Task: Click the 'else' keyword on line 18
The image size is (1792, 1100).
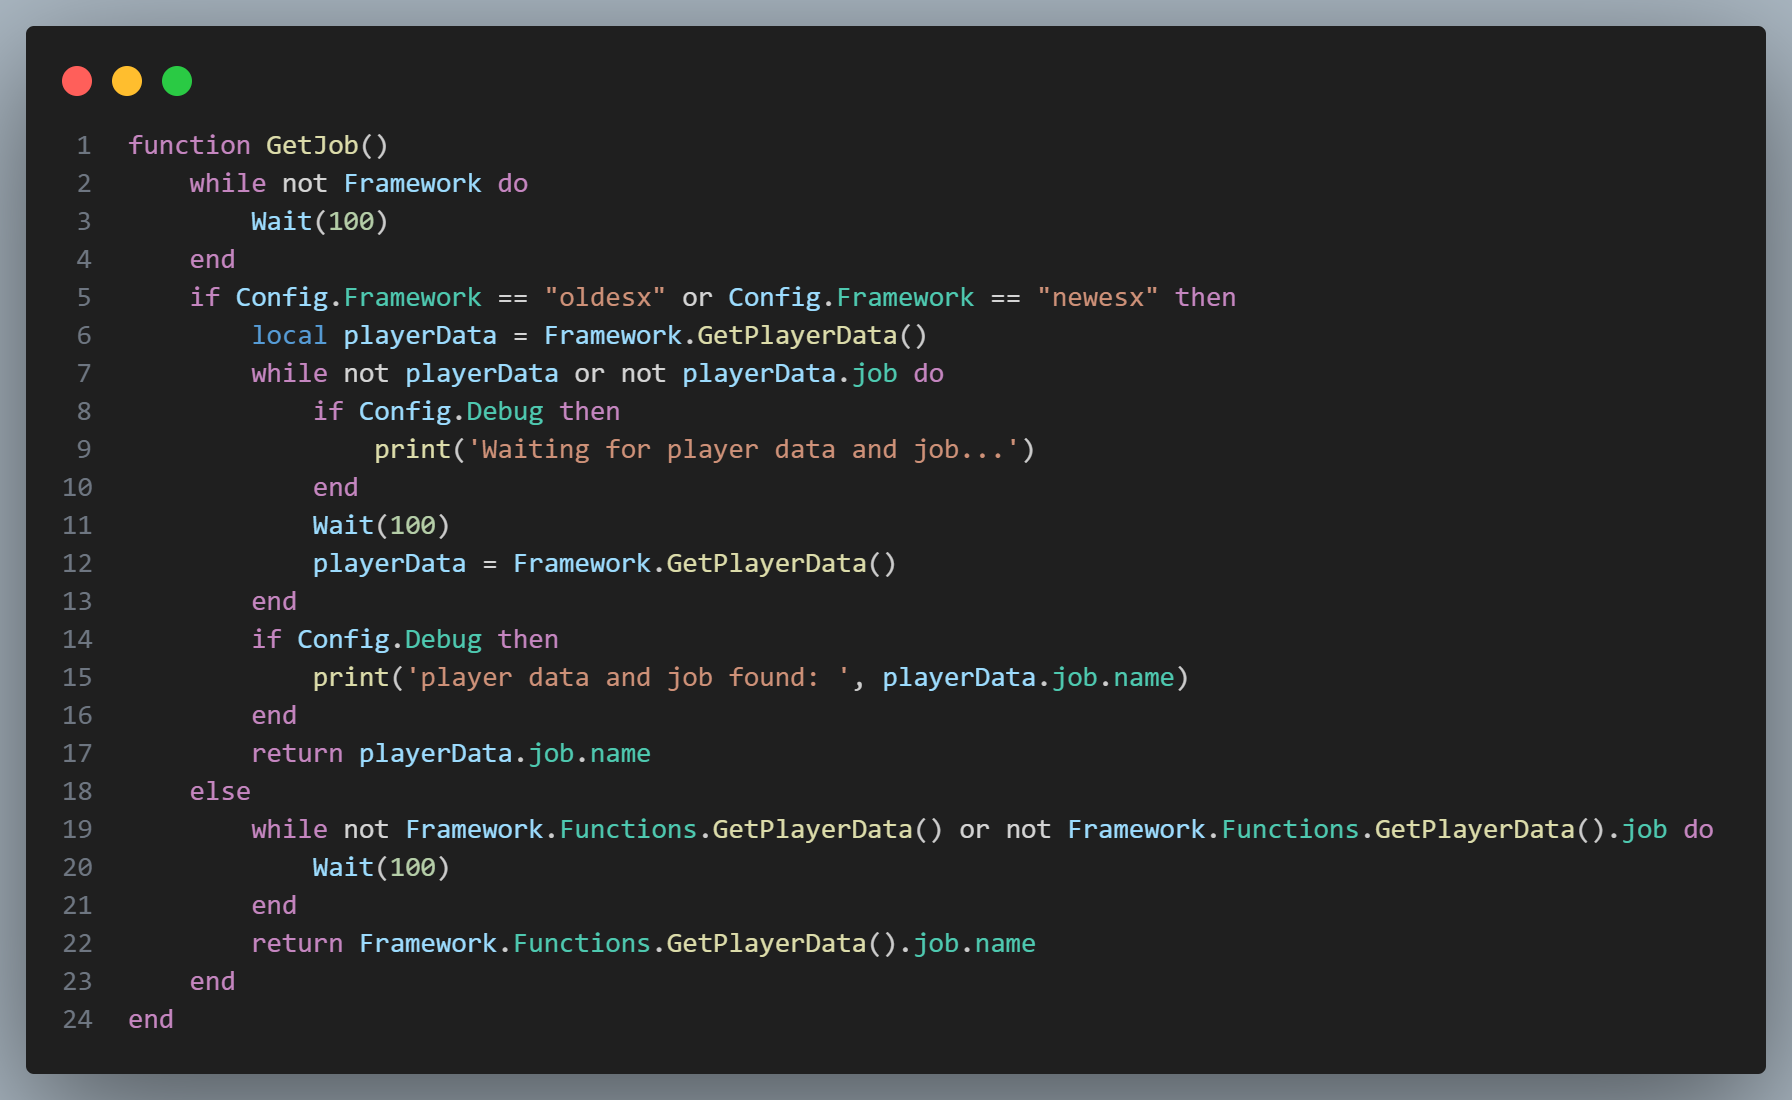Action: tap(220, 792)
